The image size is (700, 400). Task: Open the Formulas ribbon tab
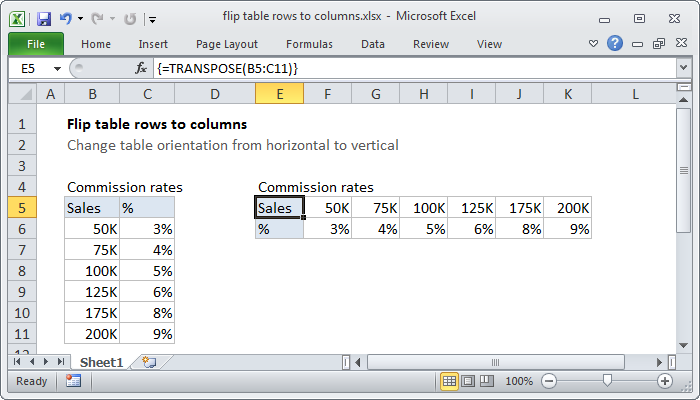[309, 44]
